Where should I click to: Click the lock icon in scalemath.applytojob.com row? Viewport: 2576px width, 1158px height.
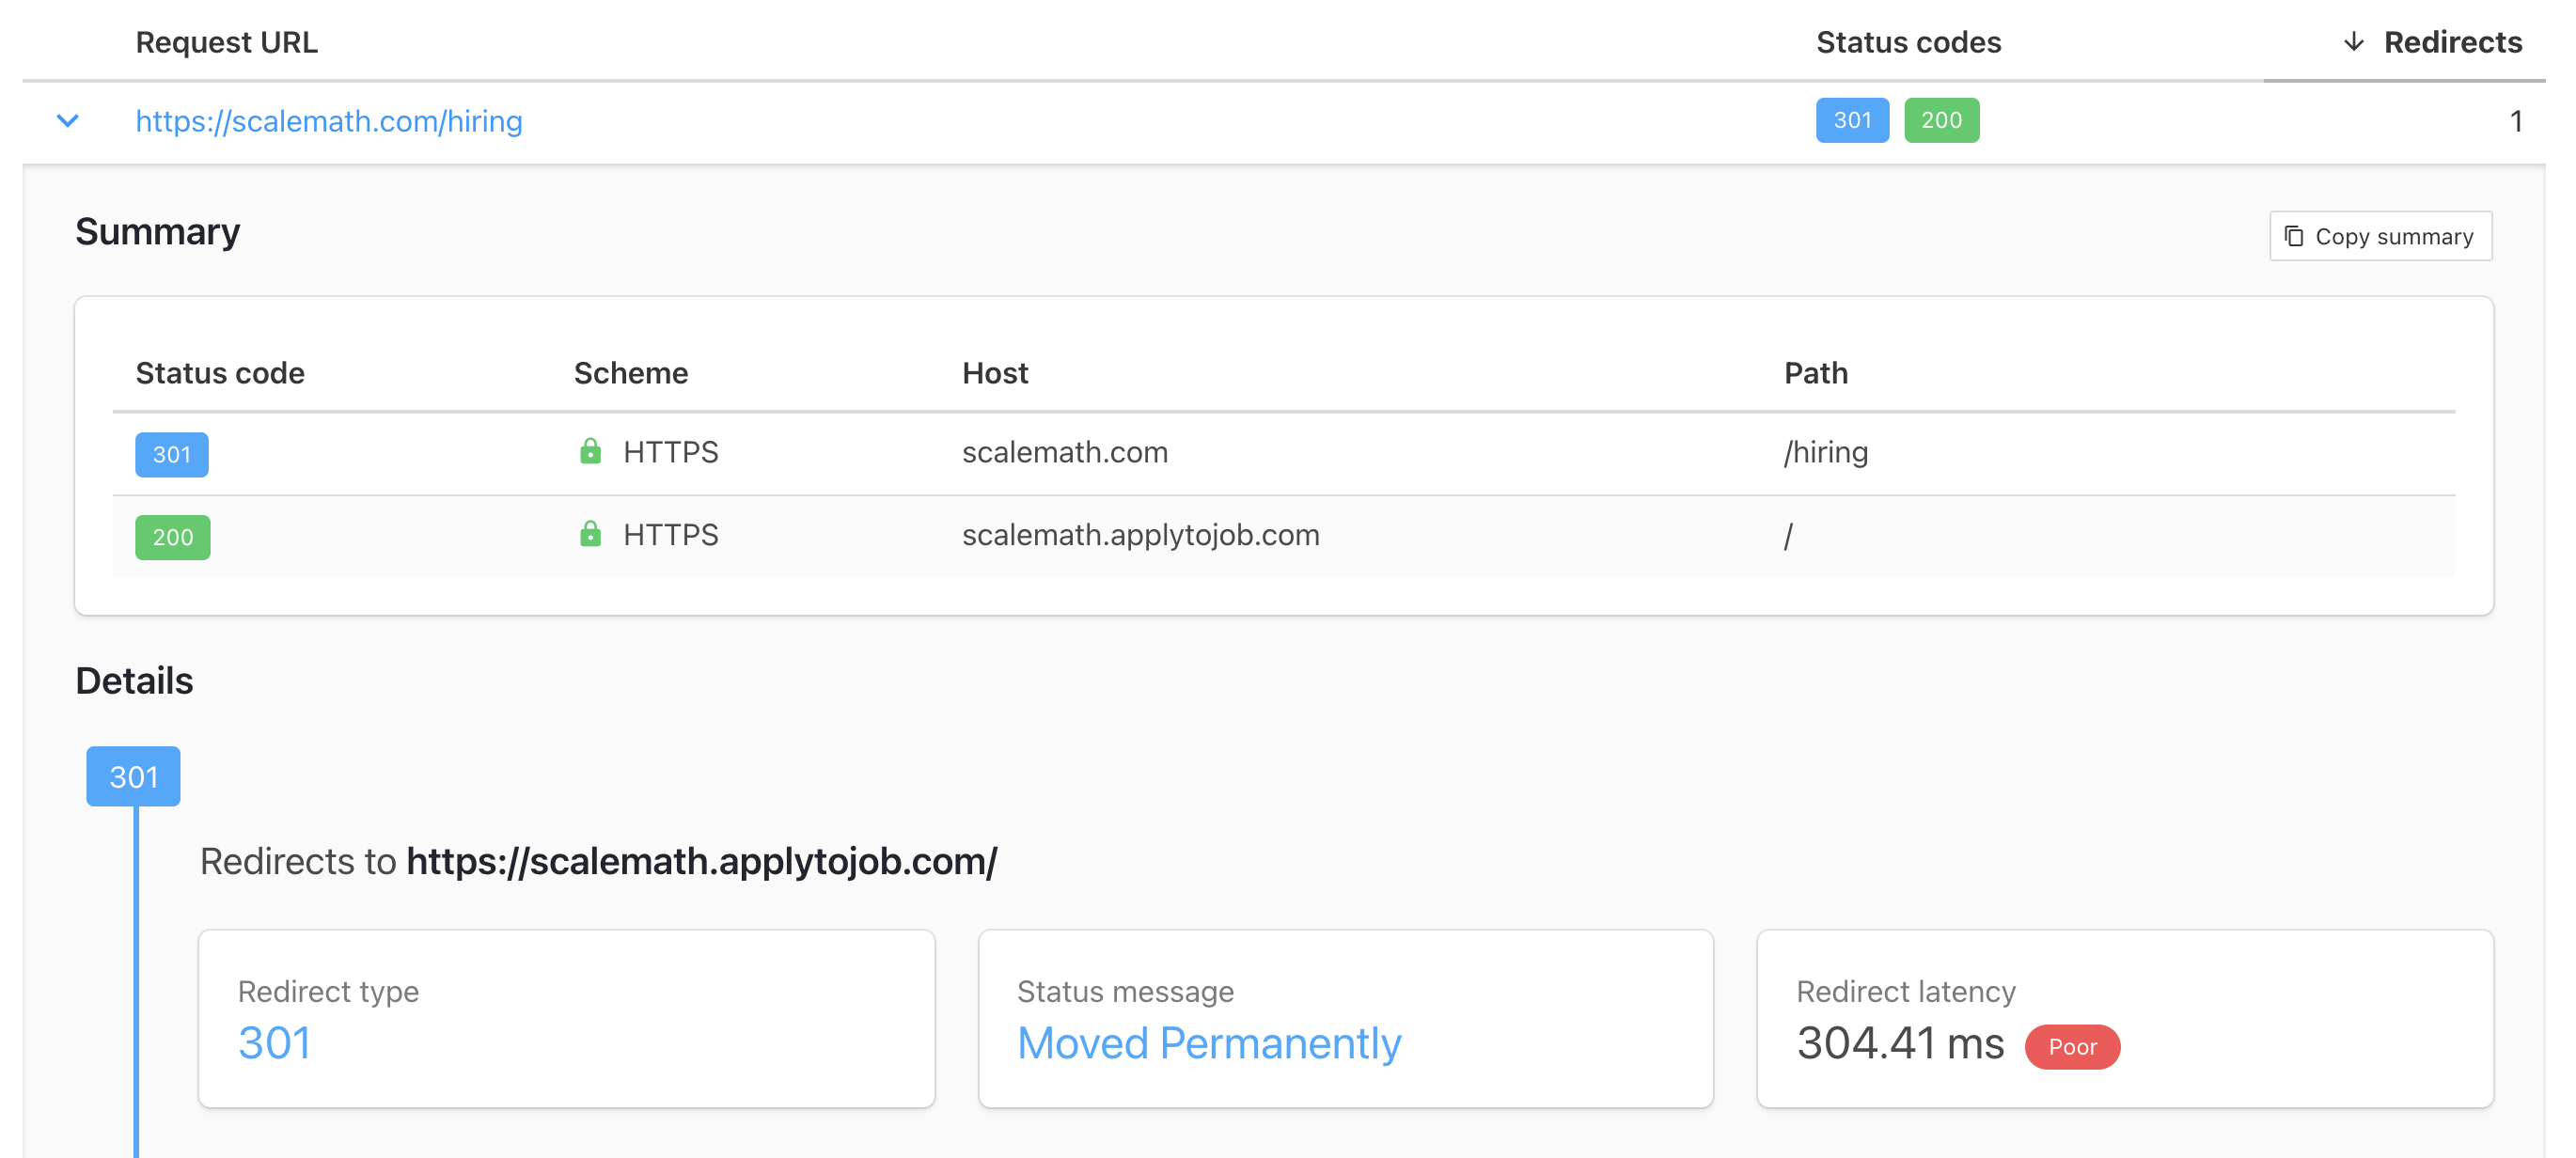pyautogui.click(x=591, y=534)
